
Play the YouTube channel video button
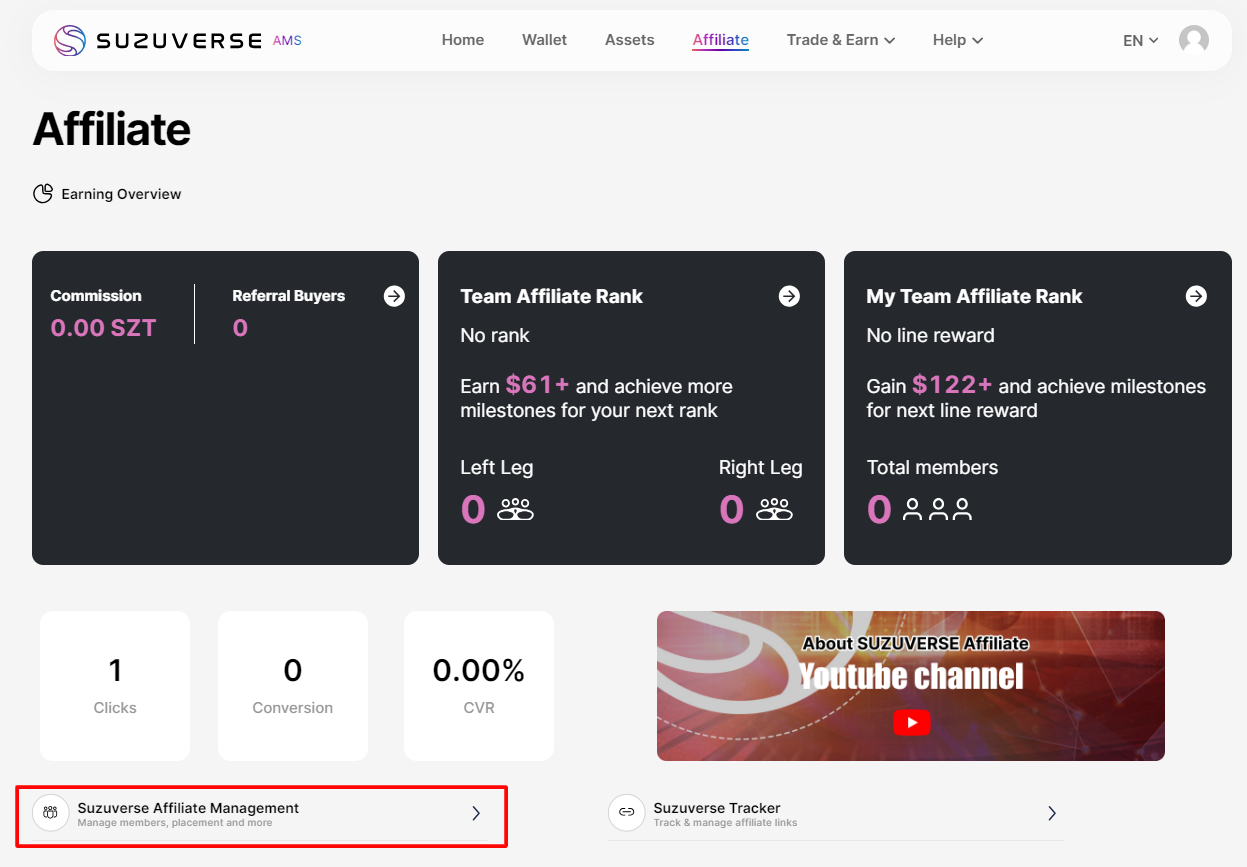(x=911, y=722)
